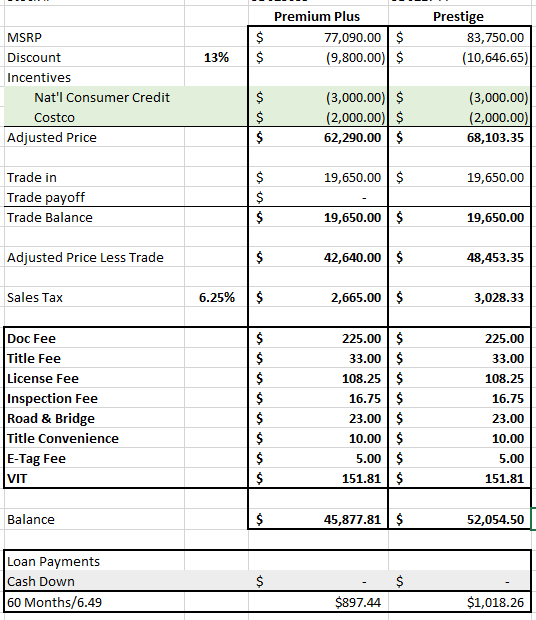
Task: Click the License Fee label
Action: coord(43,379)
